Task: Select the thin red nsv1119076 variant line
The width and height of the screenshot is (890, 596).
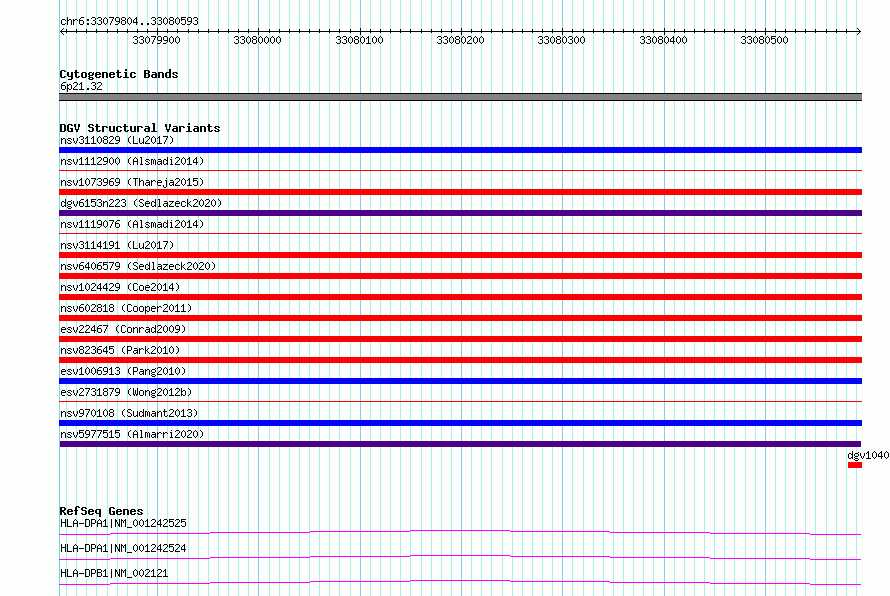Action: point(460,233)
